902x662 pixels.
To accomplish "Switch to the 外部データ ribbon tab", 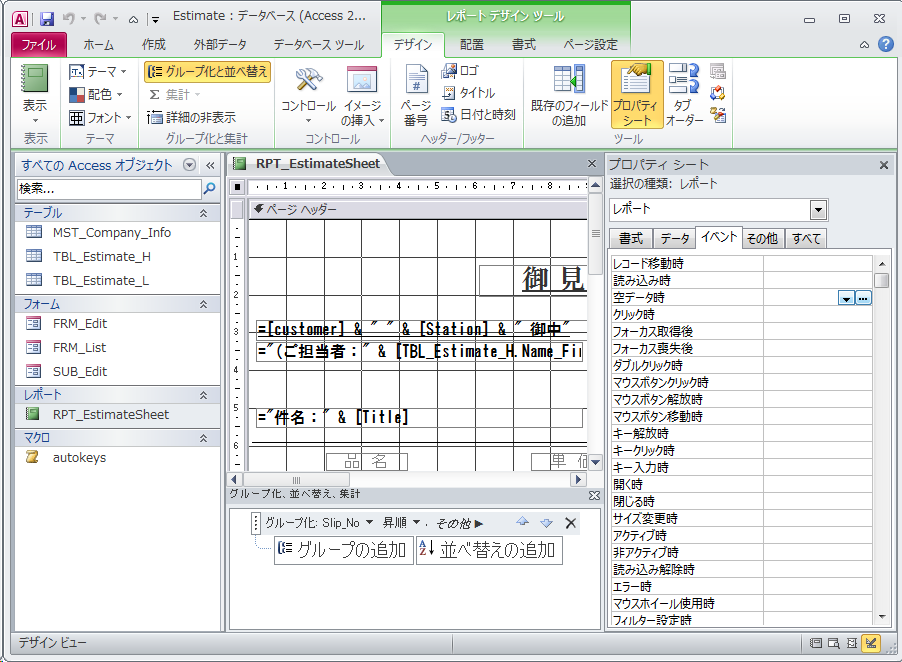I will tap(220, 44).
